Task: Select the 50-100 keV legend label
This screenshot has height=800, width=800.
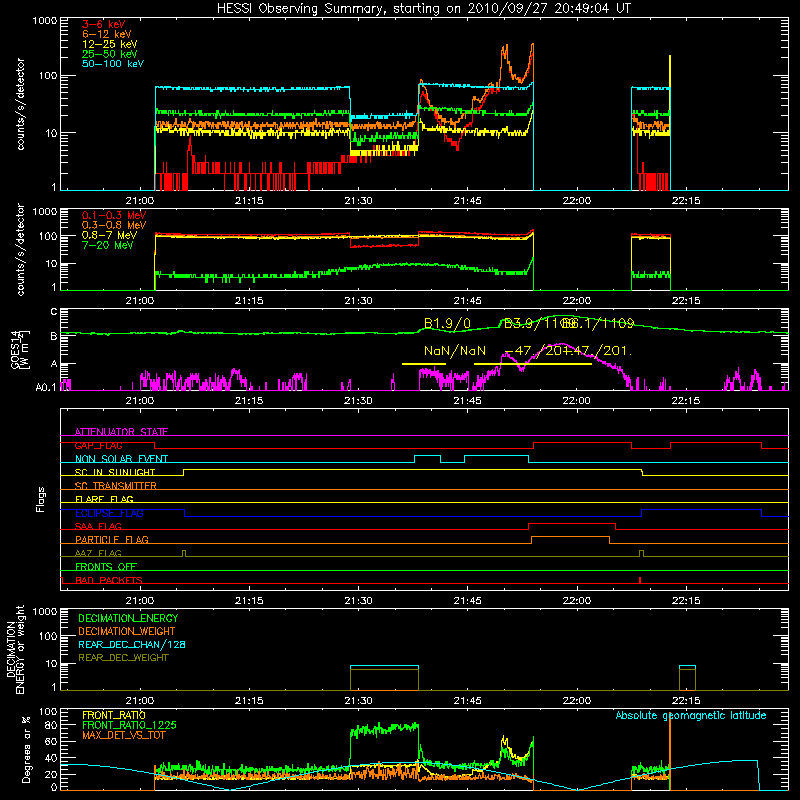Action: tap(113, 64)
